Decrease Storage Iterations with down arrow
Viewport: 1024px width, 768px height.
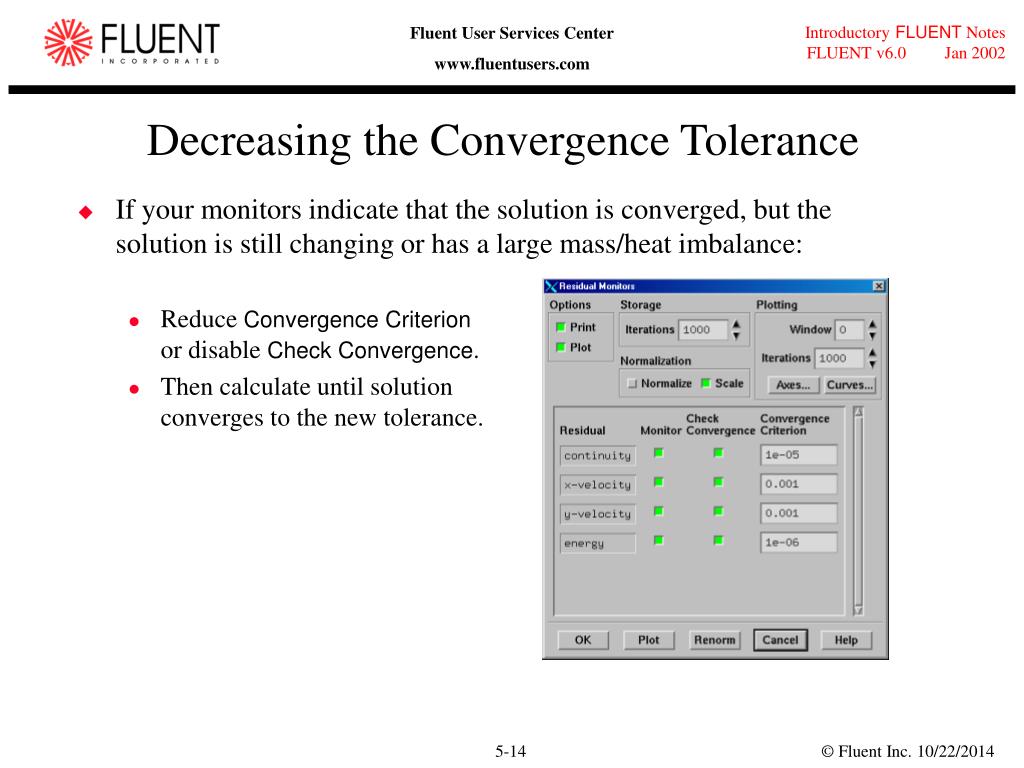[737, 336]
